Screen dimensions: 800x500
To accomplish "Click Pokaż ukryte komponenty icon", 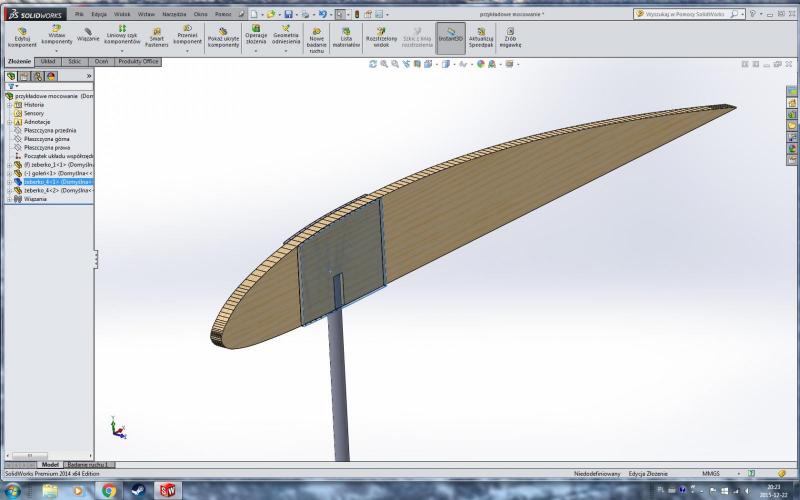I will click(x=222, y=38).
